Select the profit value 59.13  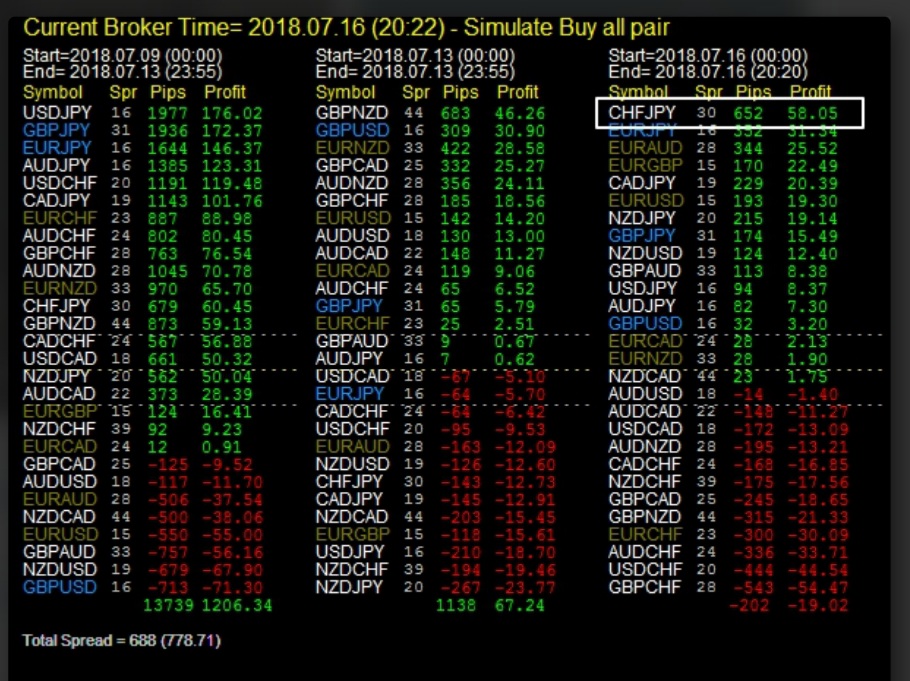coord(227,323)
